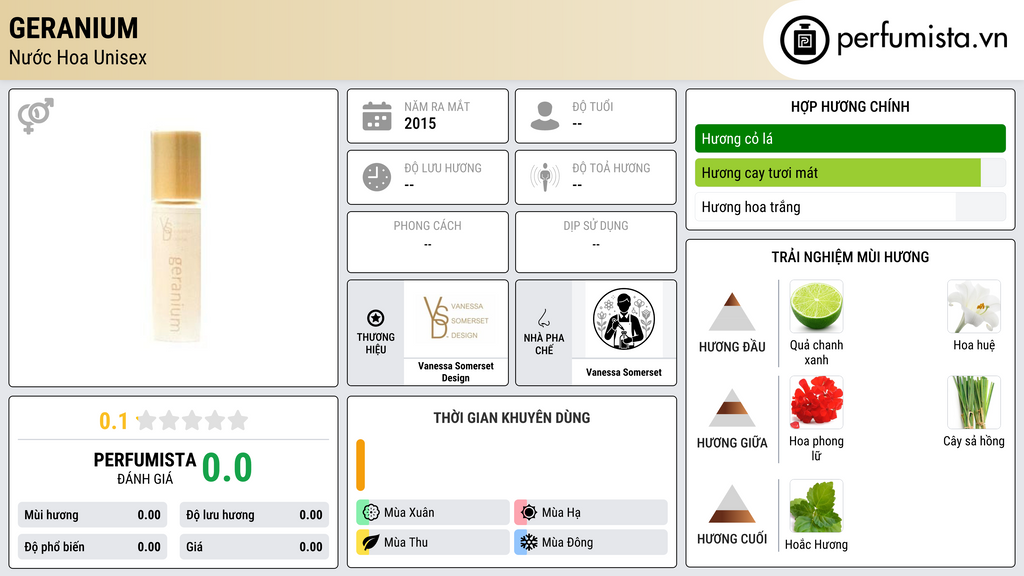Click the star badge icon above Thương Hiệu
The image size is (1024, 576).
click(x=376, y=318)
